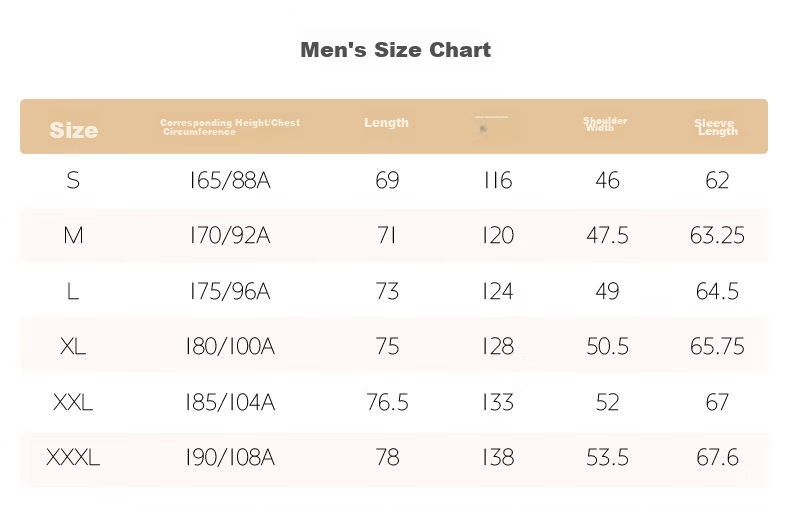790x518 pixels.
Task: Click the 128 value in XL row
Action: (498, 347)
